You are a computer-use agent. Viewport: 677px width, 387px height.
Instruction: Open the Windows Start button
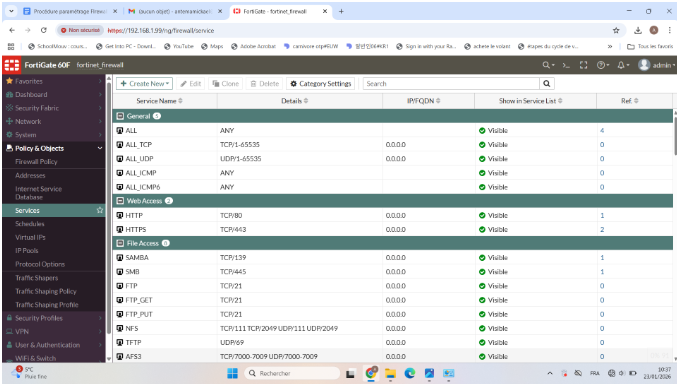[x=232, y=373]
